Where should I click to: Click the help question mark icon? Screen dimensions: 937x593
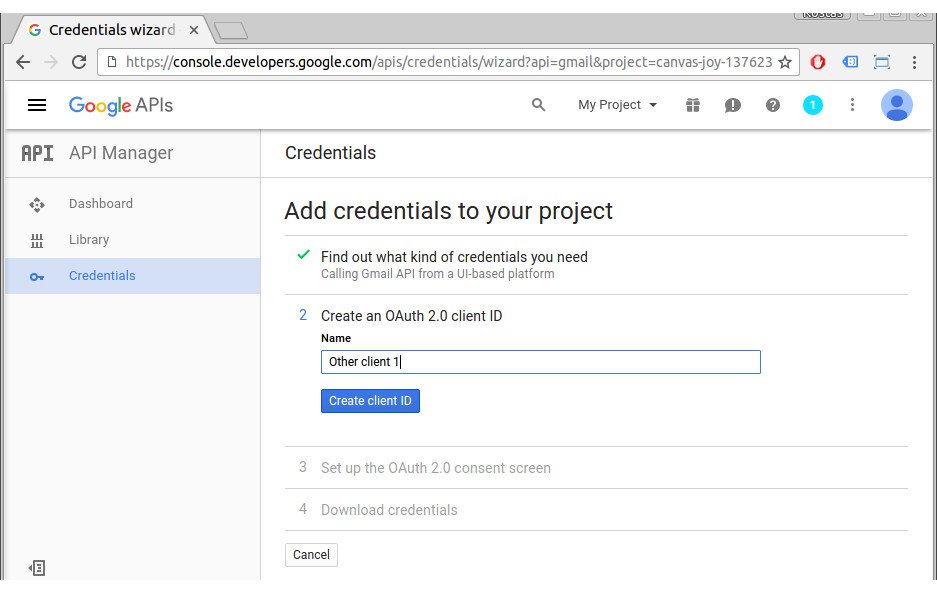(773, 105)
